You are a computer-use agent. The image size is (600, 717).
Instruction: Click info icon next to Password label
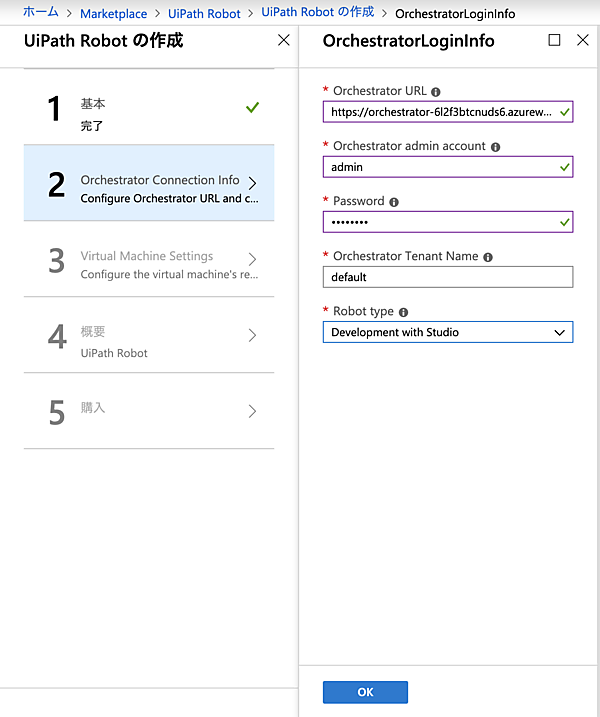point(394,201)
